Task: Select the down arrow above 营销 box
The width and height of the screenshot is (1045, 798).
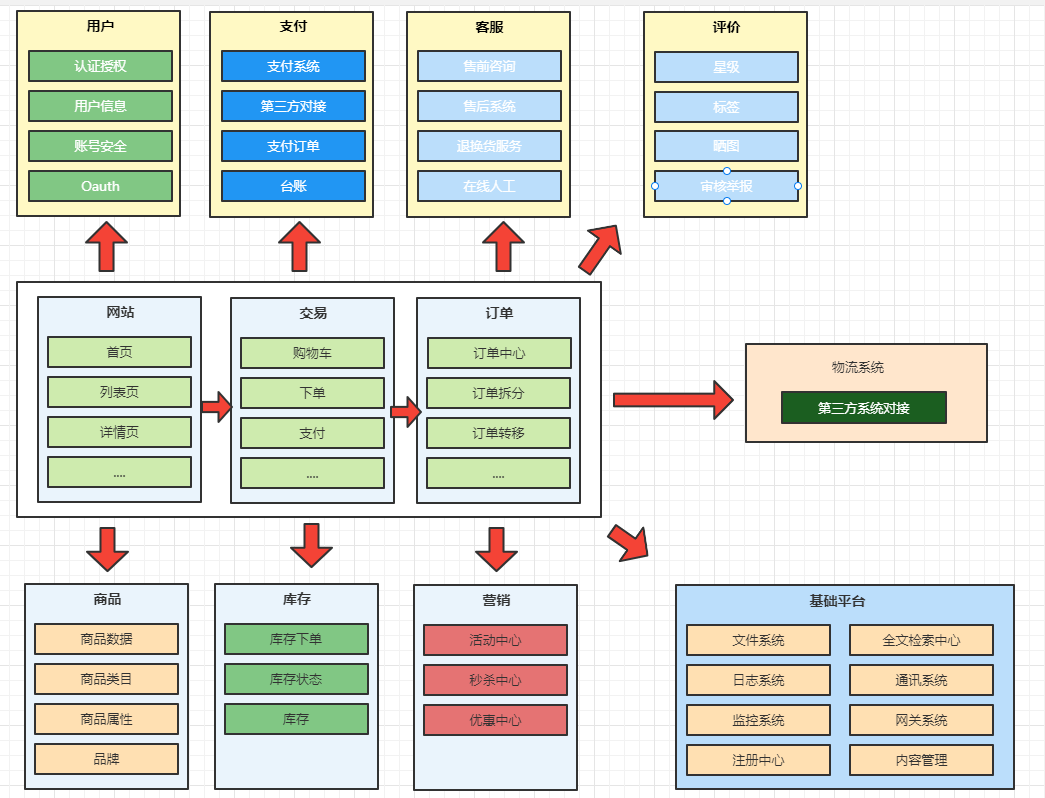Action: point(496,549)
